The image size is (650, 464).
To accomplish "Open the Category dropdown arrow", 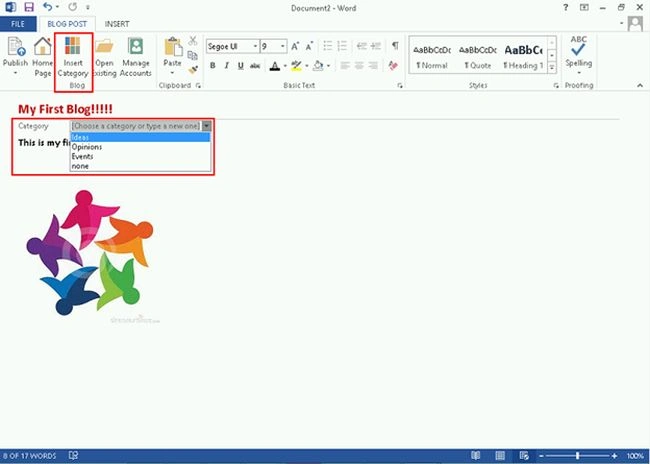I will (206, 126).
